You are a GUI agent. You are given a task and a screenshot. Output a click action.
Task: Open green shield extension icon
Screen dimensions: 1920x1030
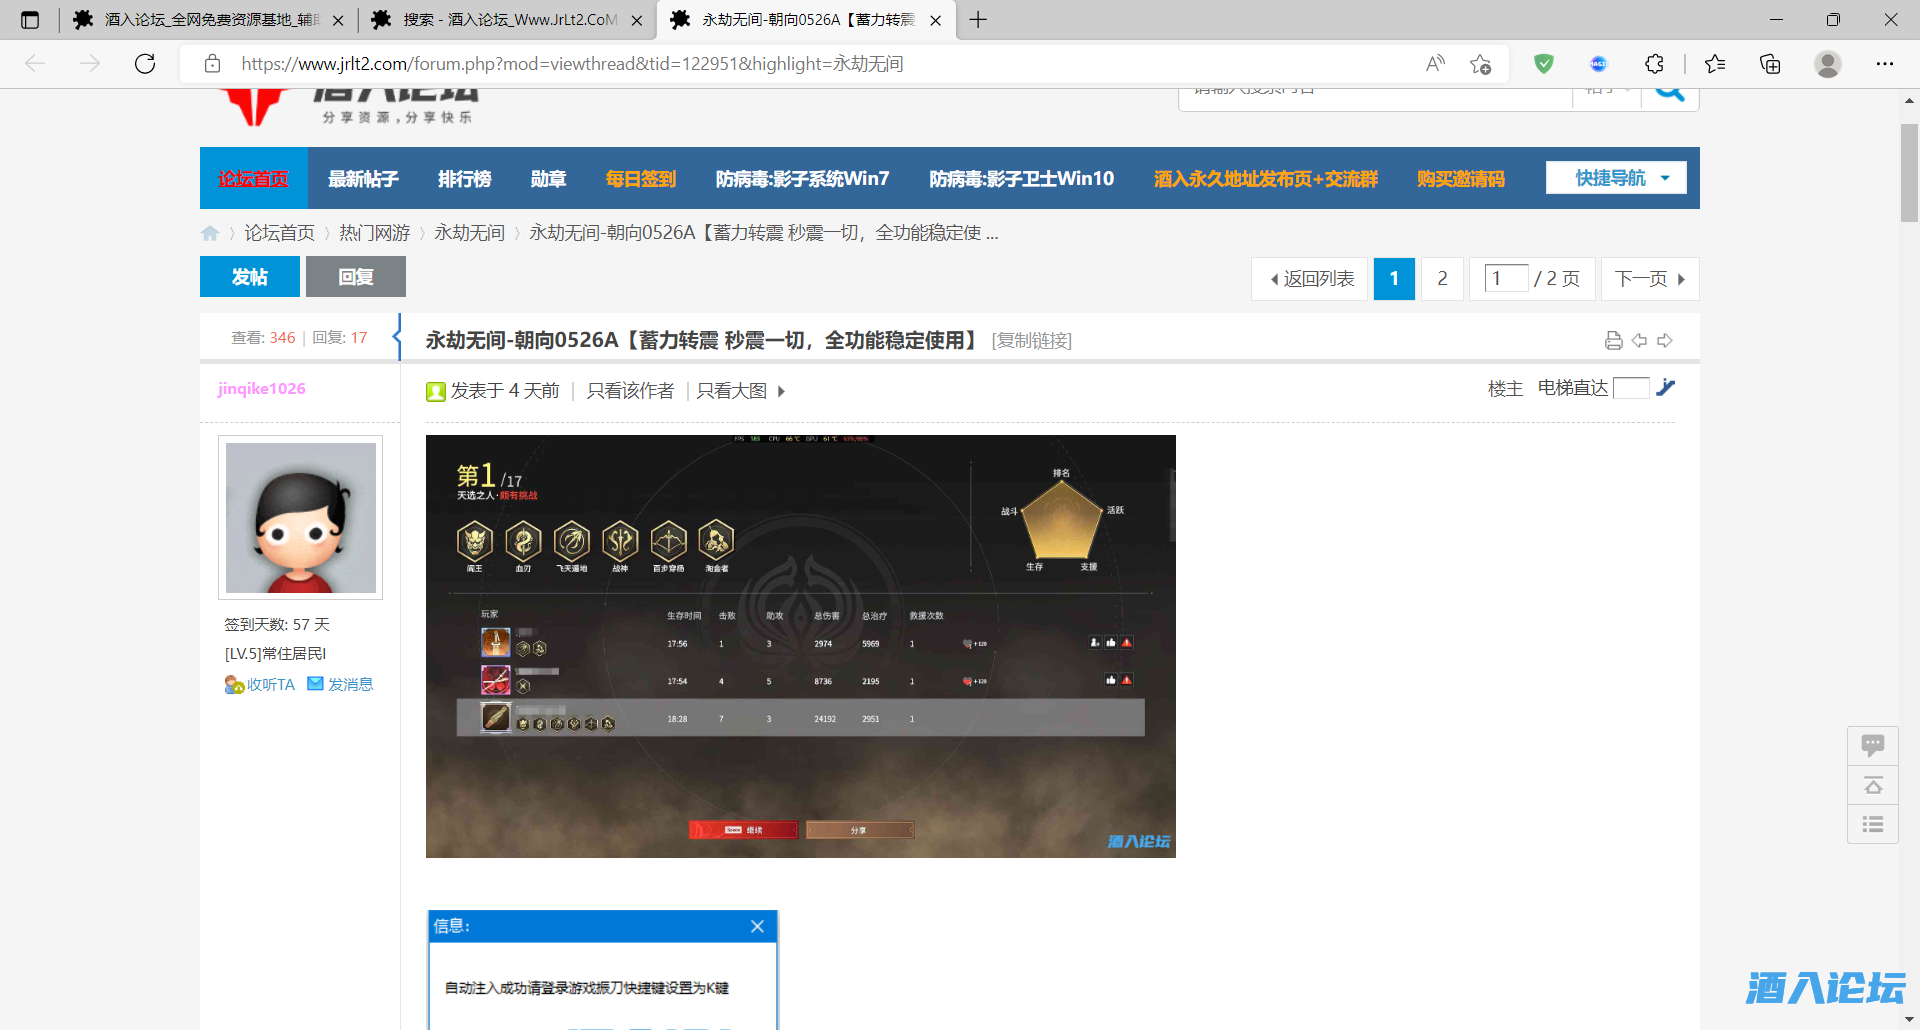coord(1544,64)
